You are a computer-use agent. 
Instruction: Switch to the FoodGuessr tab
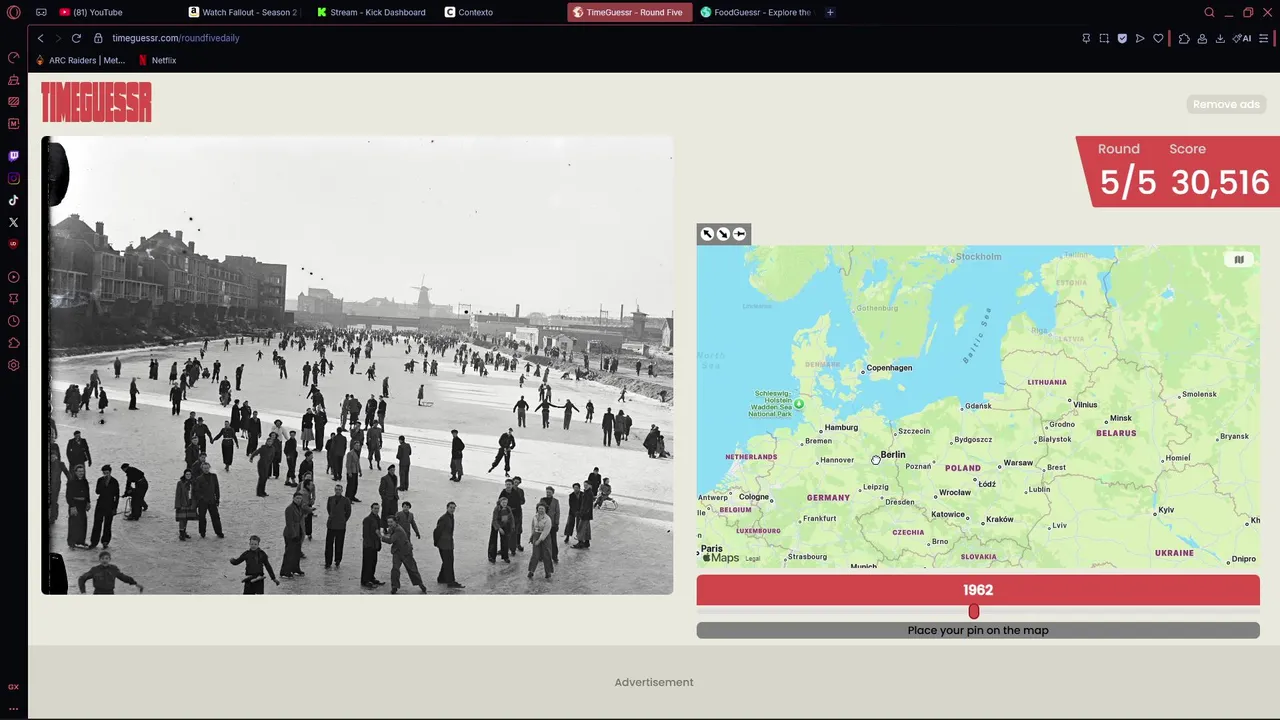pos(757,12)
